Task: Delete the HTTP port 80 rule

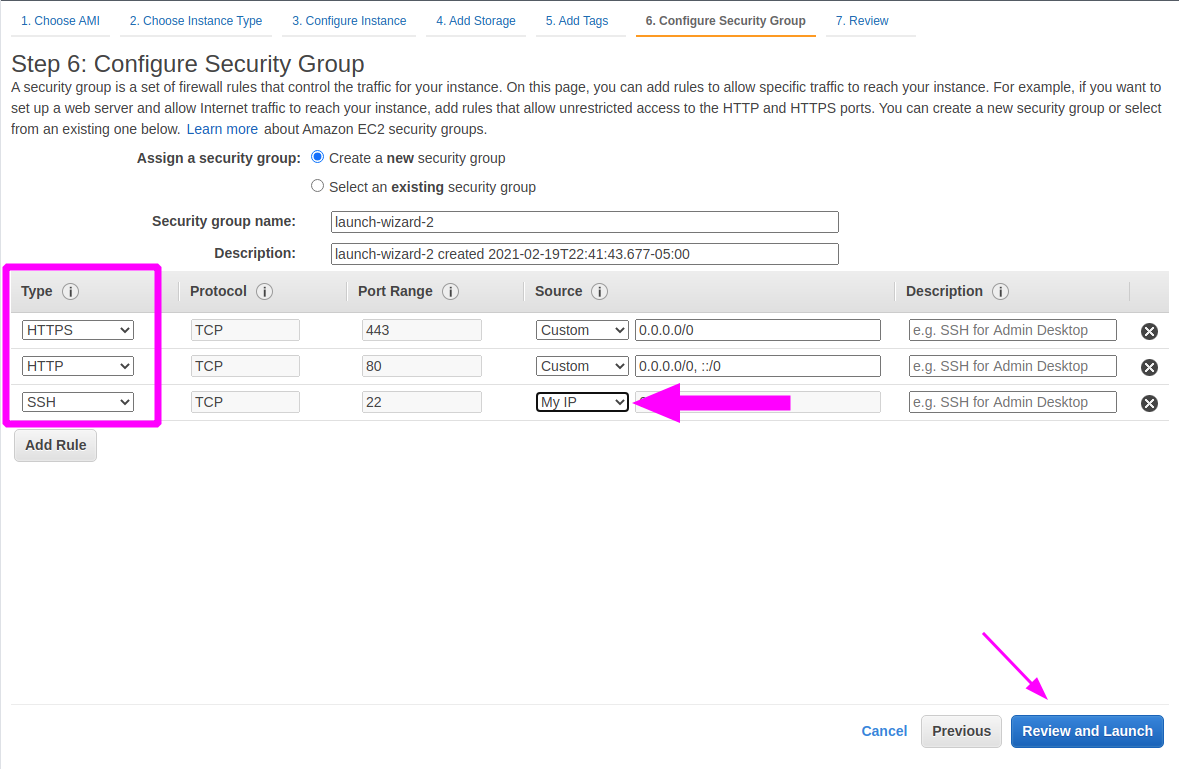Action: [1149, 366]
